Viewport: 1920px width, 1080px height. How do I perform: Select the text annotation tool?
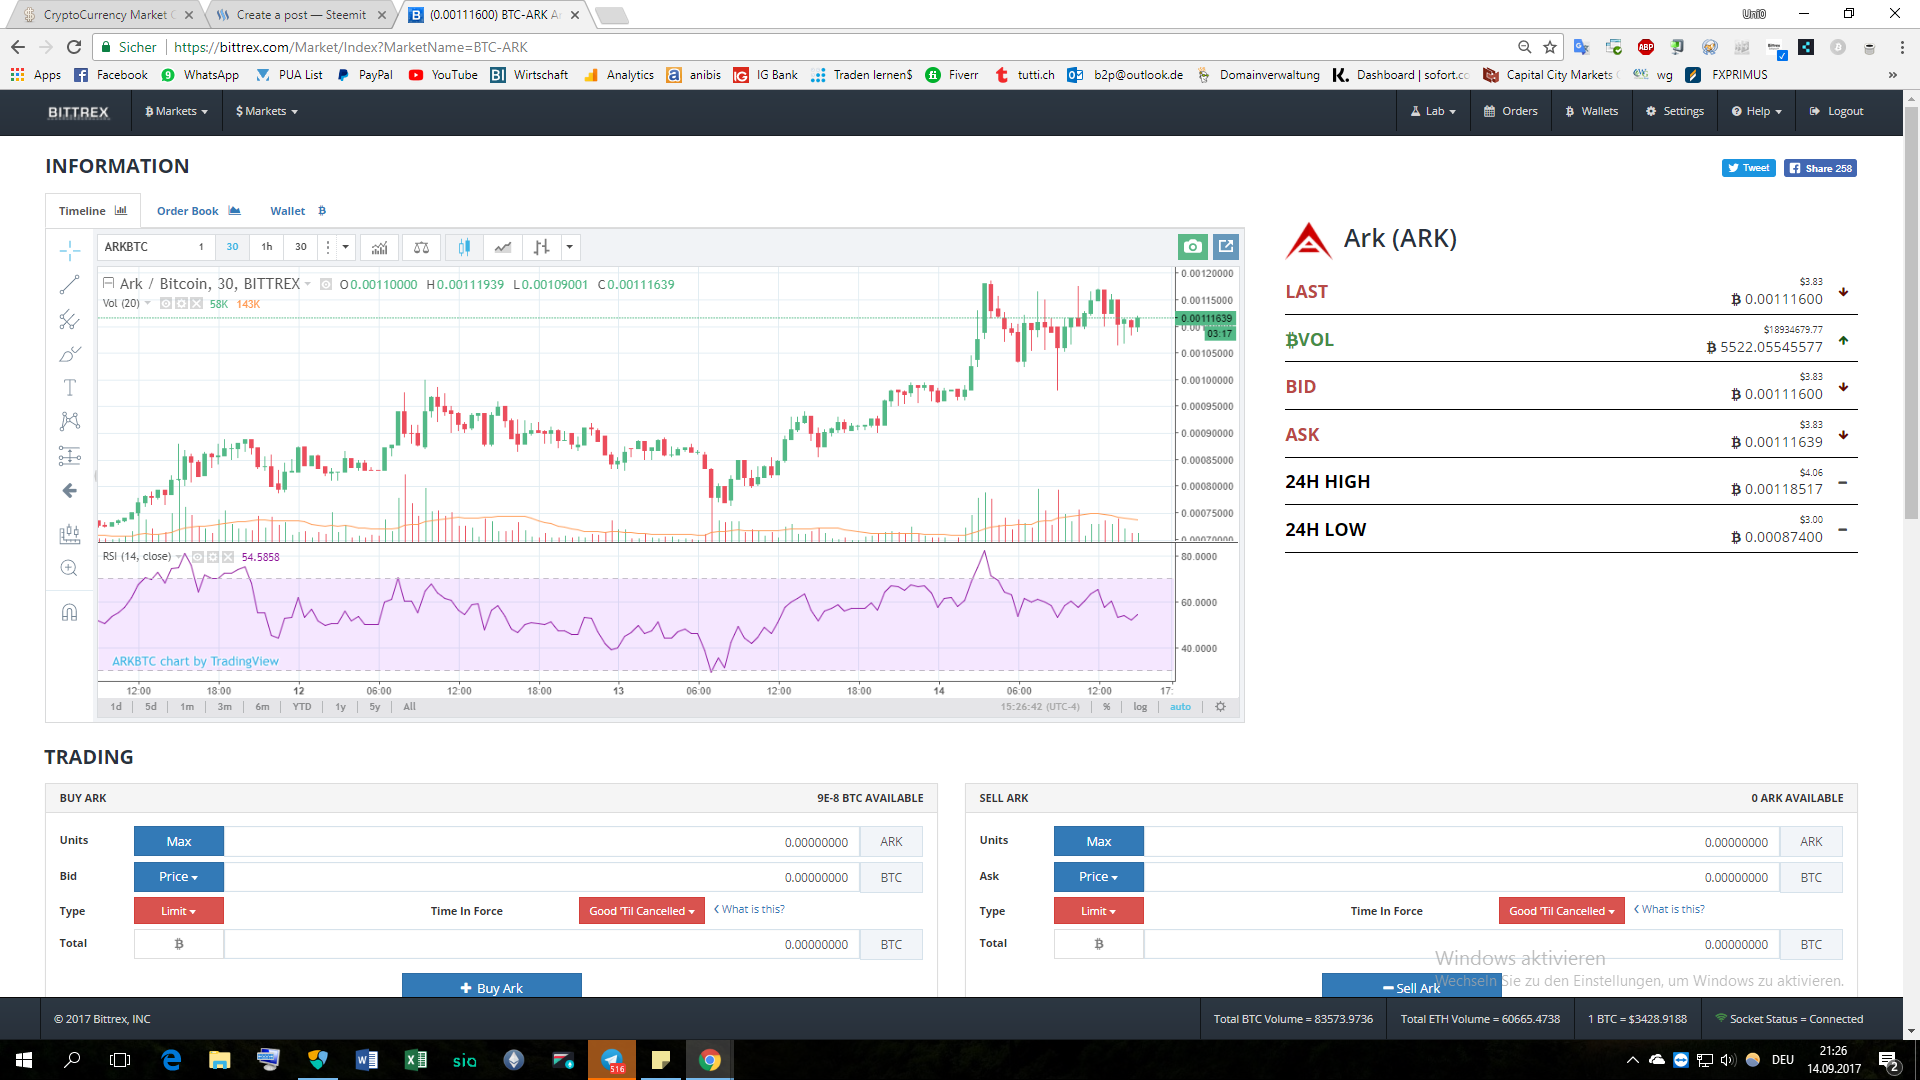69,388
